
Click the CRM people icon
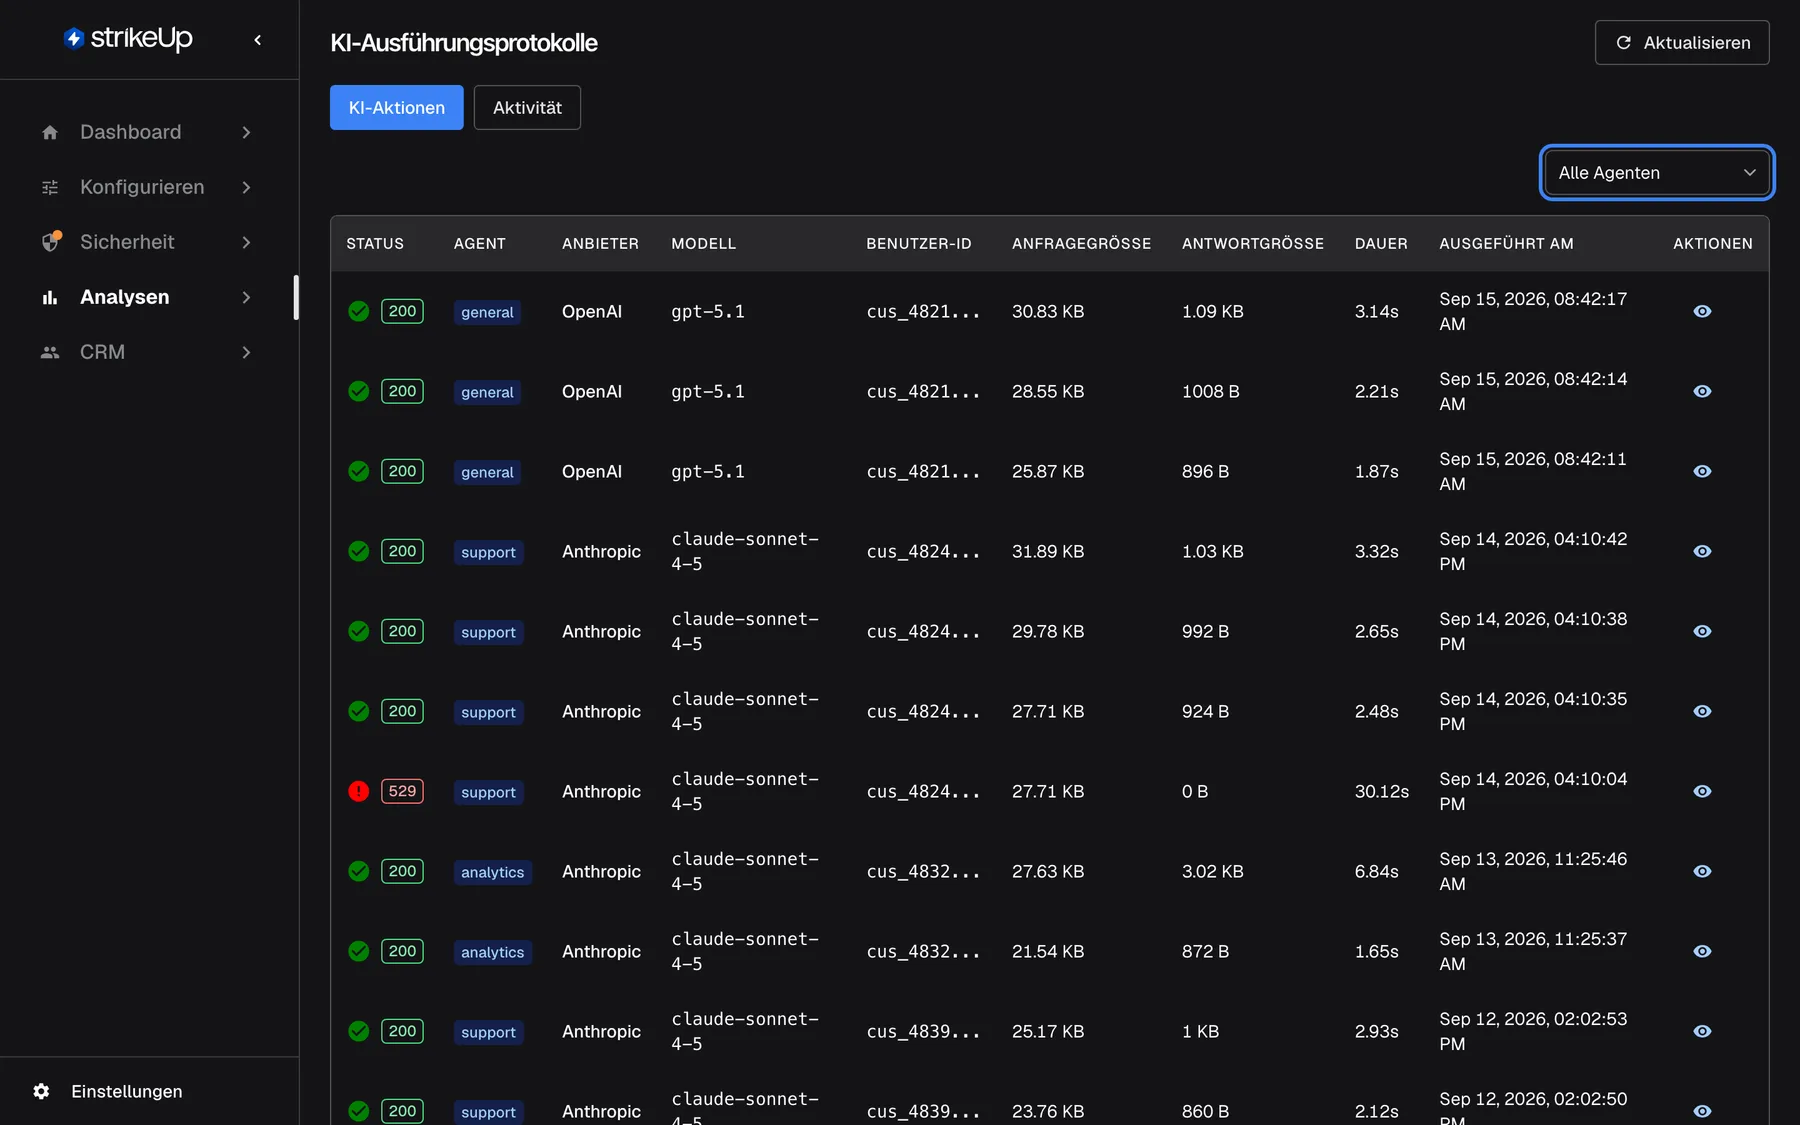[50, 352]
